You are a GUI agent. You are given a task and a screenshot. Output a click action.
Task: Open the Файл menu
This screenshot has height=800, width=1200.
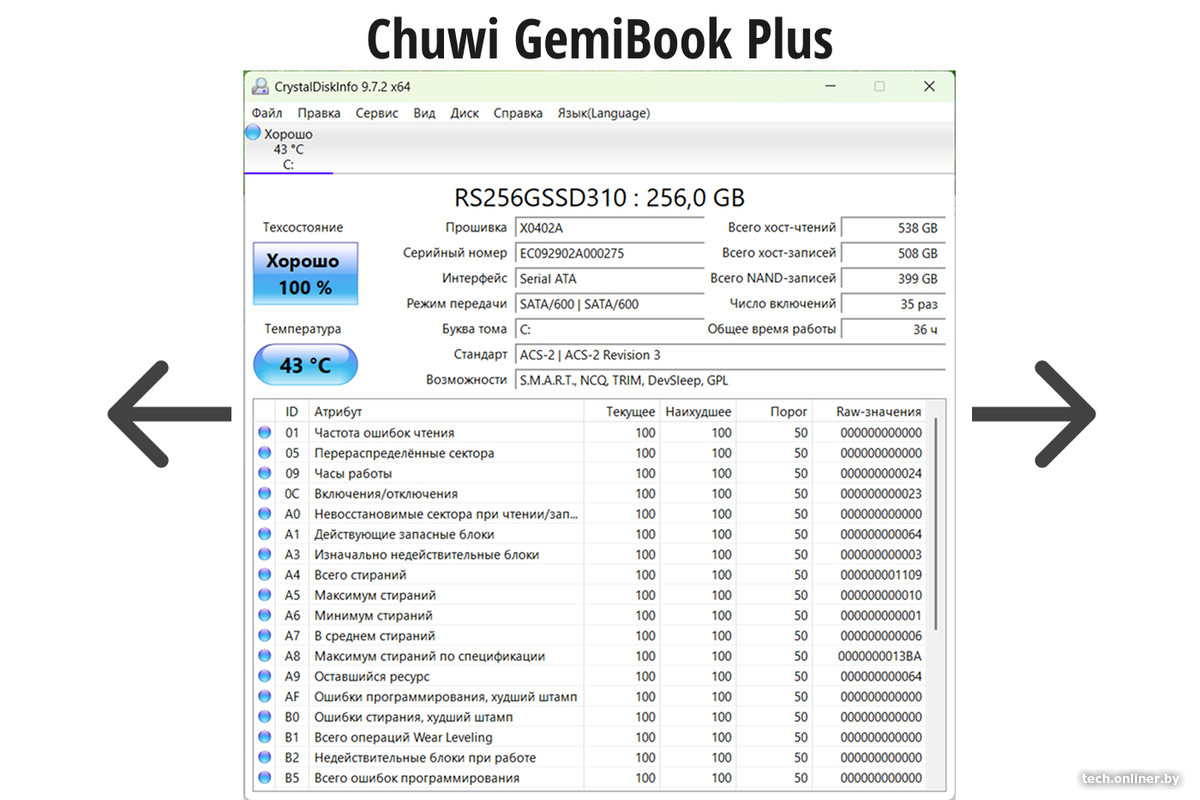267,113
